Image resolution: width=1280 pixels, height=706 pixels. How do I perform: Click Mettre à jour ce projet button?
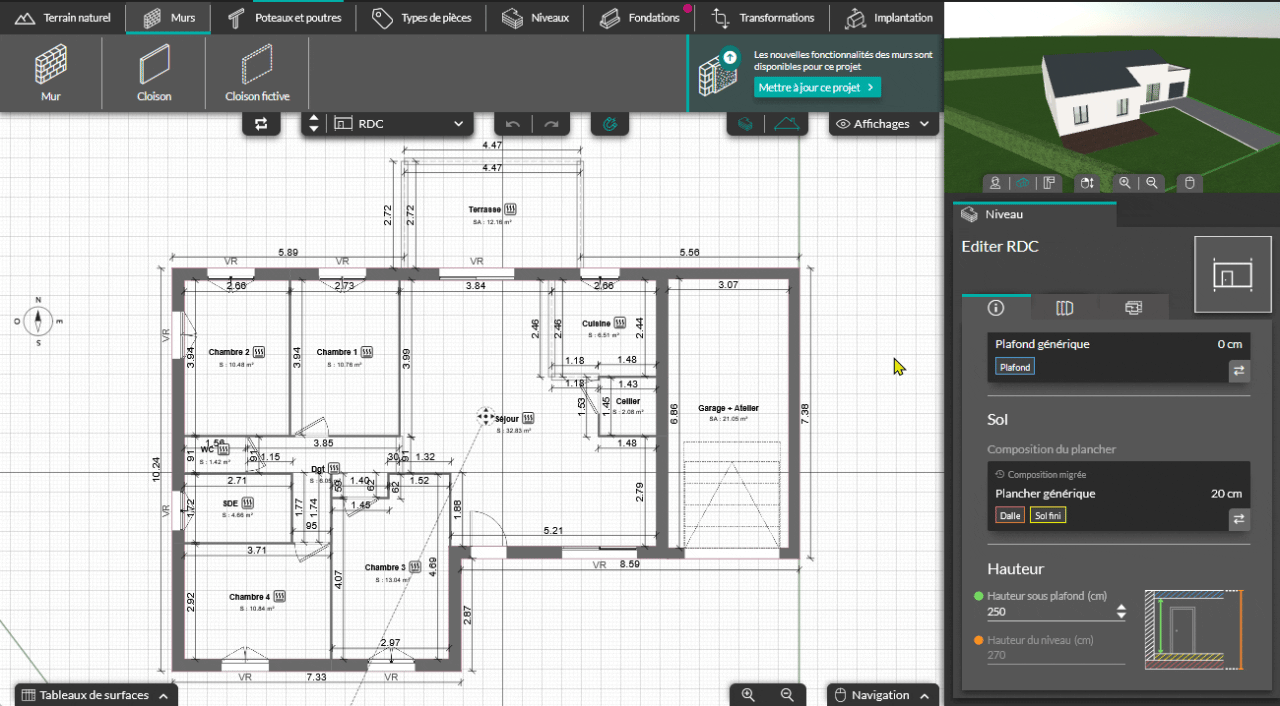[x=817, y=87]
